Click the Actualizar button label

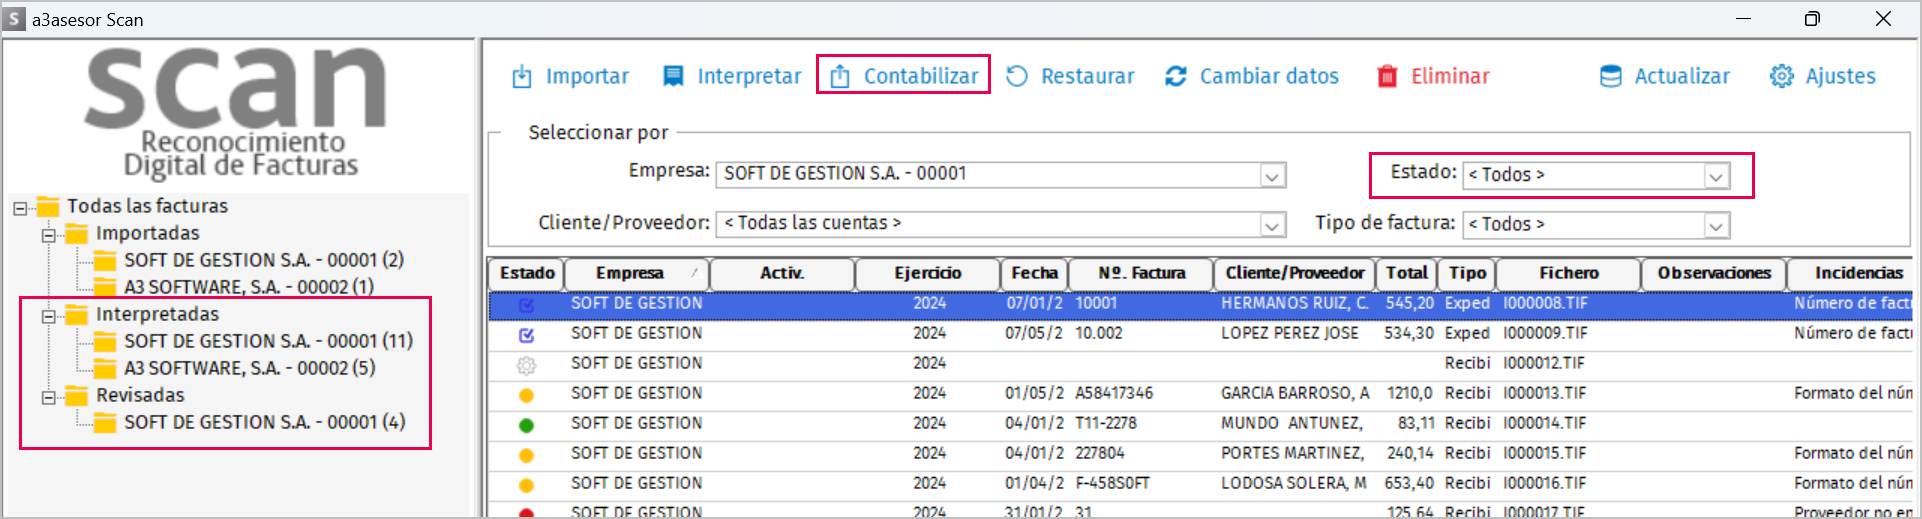pos(1682,76)
